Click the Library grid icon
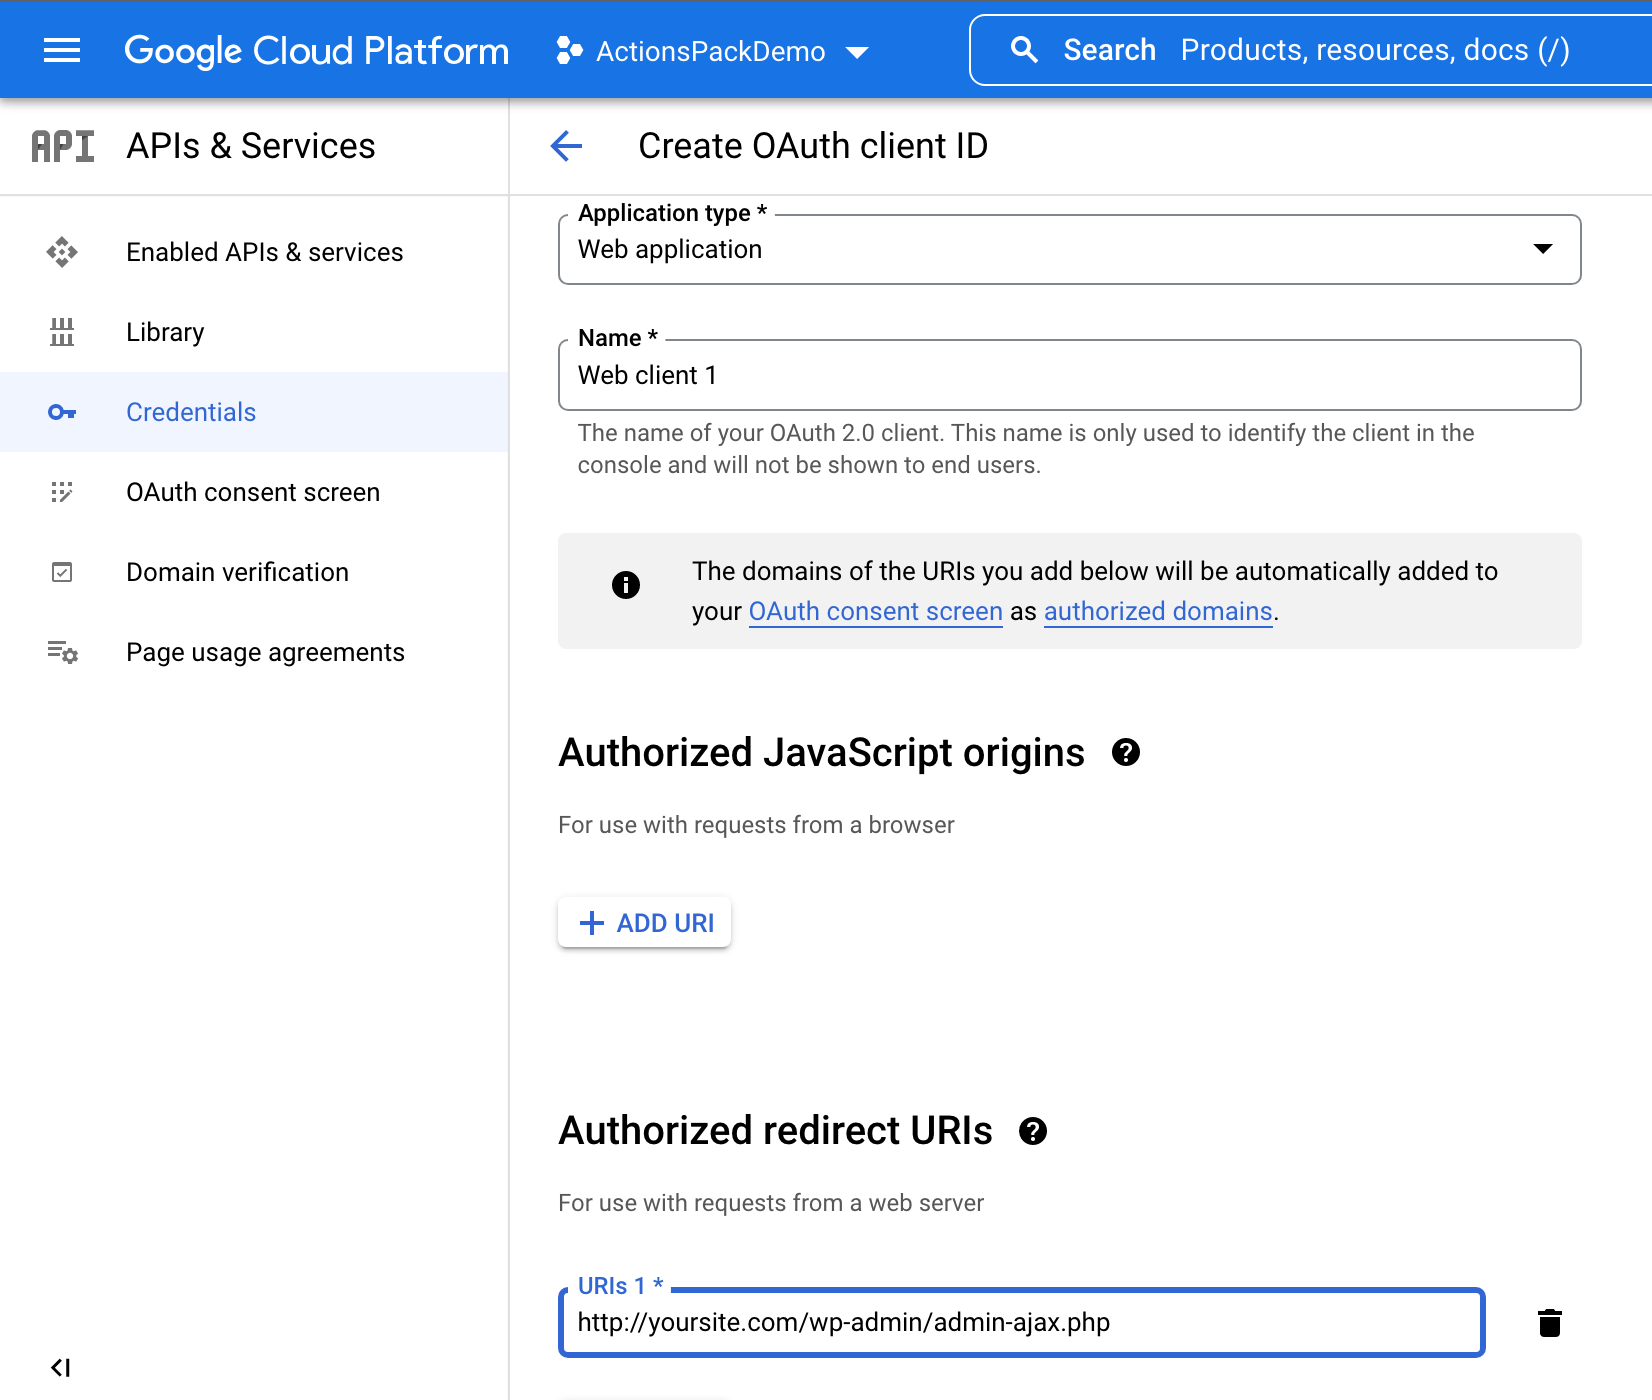The width and height of the screenshot is (1652, 1400). [62, 332]
